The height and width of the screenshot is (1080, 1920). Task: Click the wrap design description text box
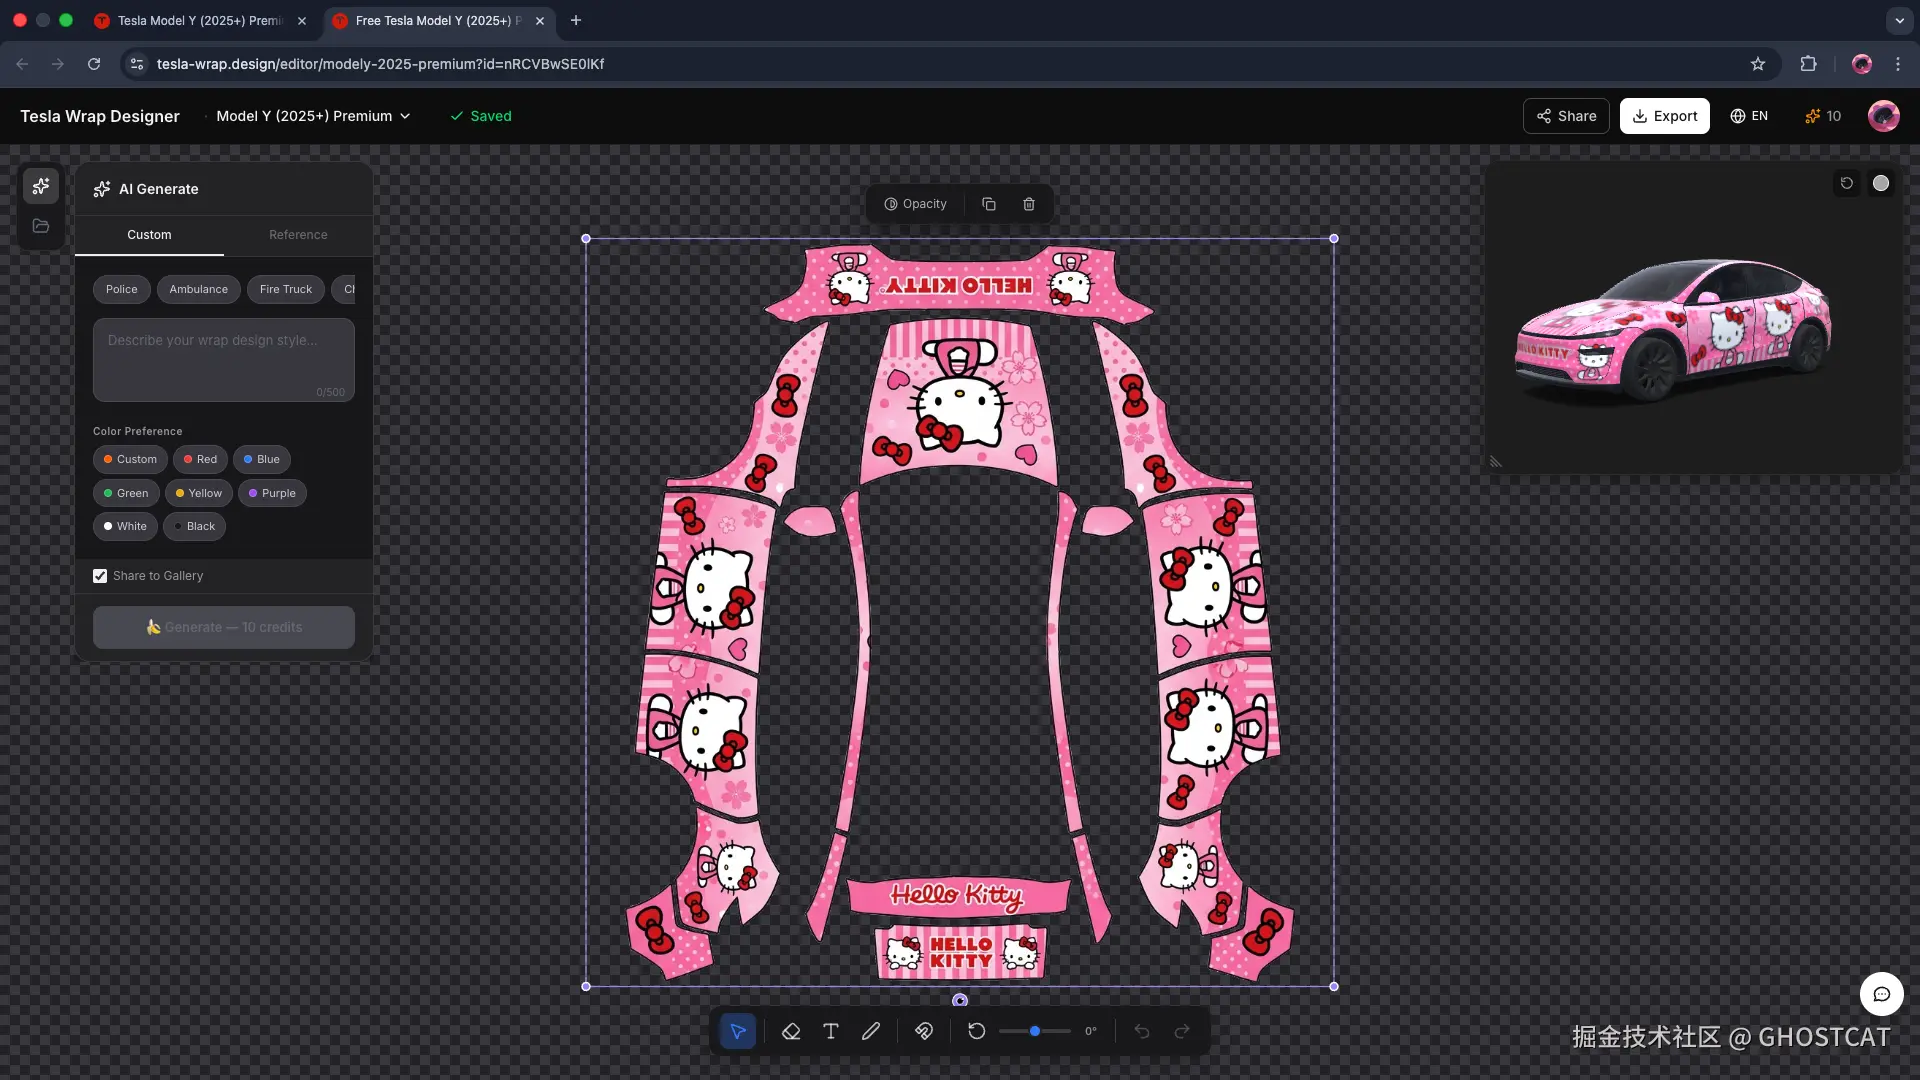pyautogui.click(x=224, y=360)
